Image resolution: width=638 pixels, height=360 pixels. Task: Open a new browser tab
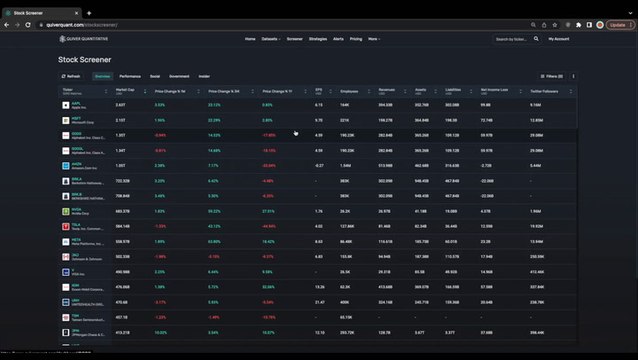(89, 13)
